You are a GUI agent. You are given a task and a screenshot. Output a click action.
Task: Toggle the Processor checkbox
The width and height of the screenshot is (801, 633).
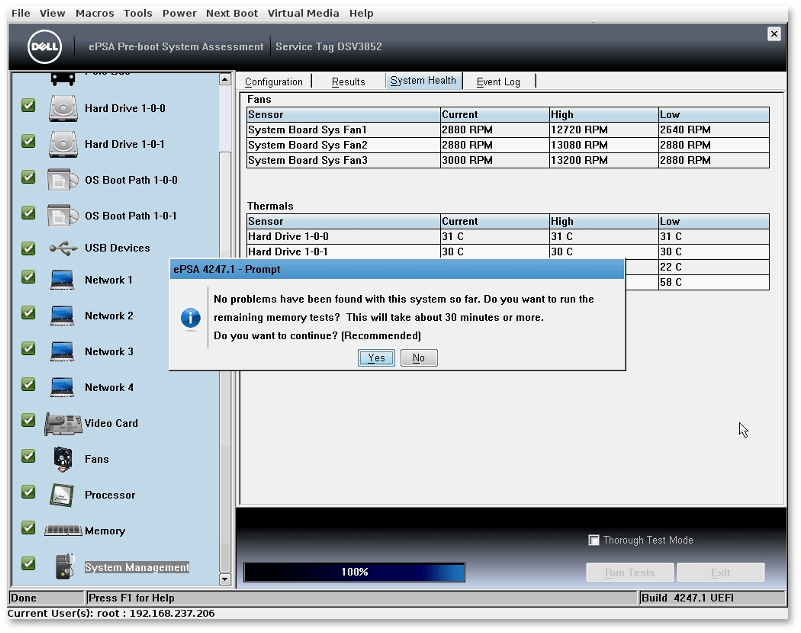click(29, 492)
